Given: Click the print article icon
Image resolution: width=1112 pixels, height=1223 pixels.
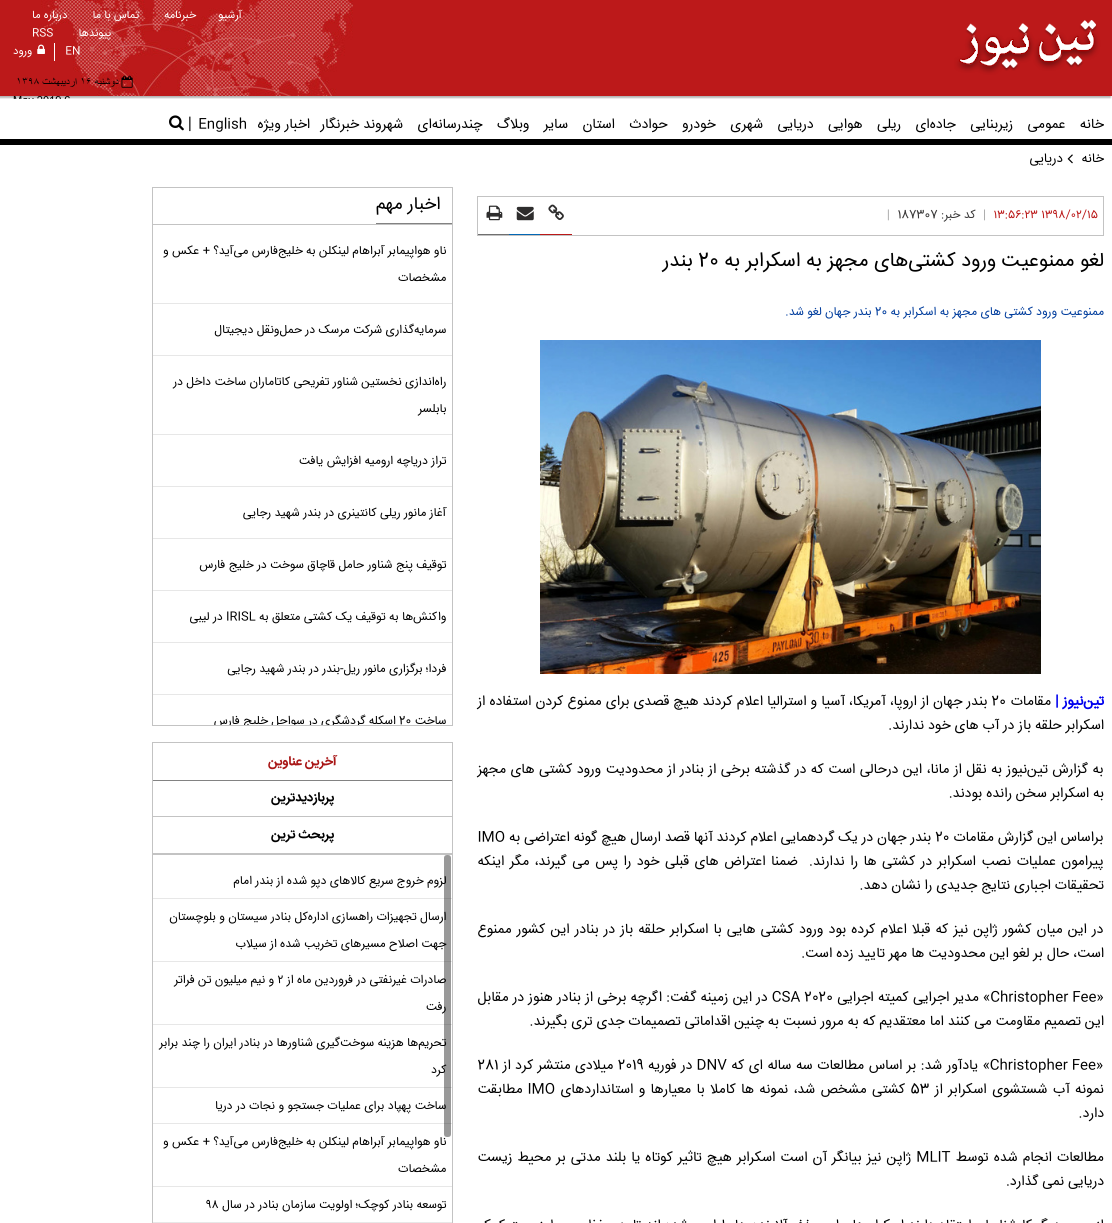Looking at the screenshot, I should point(494,213).
